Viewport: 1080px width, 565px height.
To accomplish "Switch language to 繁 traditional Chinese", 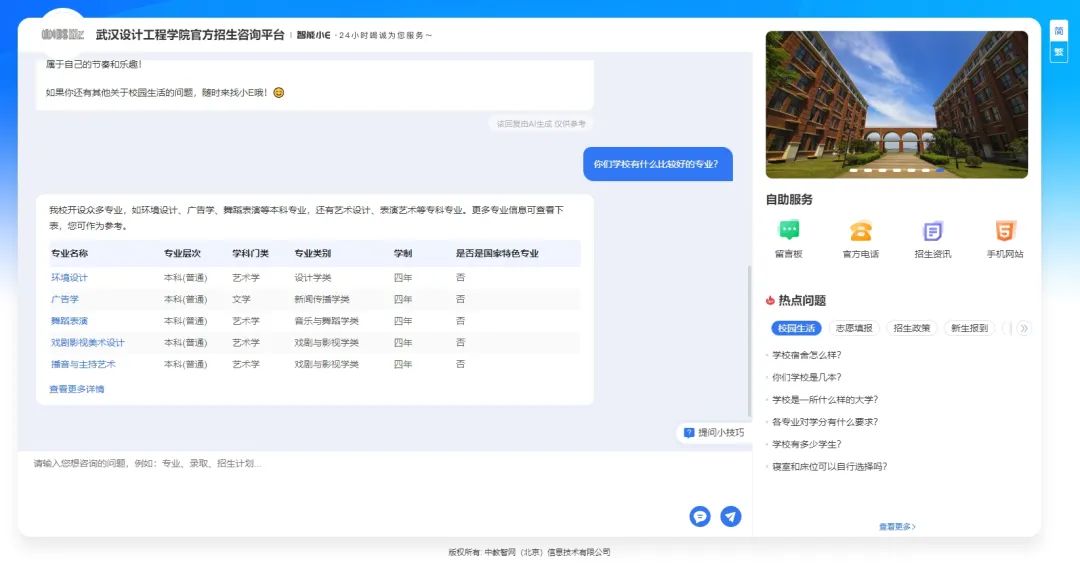I will 1059,51.
